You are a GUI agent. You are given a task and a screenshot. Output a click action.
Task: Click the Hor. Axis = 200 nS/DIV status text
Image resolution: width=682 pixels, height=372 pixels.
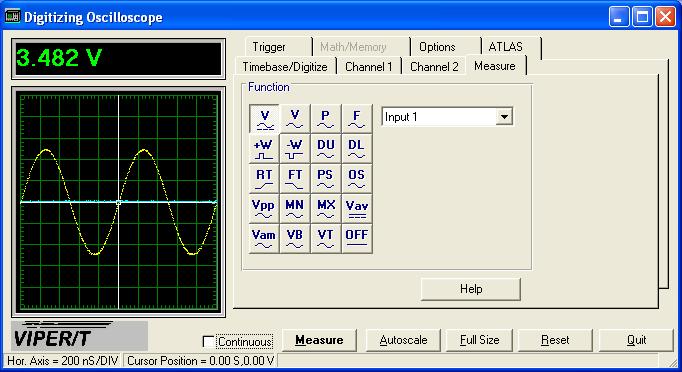[63, 361]
